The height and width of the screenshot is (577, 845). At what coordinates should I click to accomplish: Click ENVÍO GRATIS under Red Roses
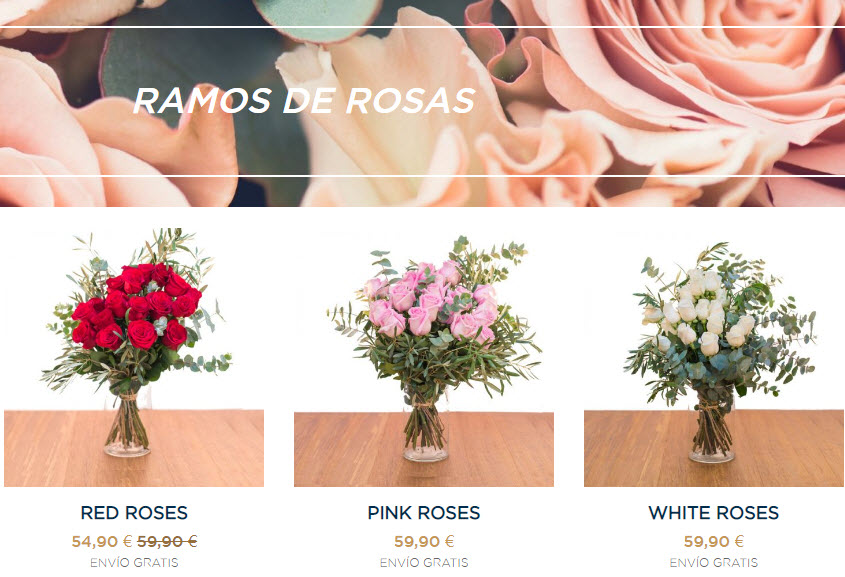point(134,562)
